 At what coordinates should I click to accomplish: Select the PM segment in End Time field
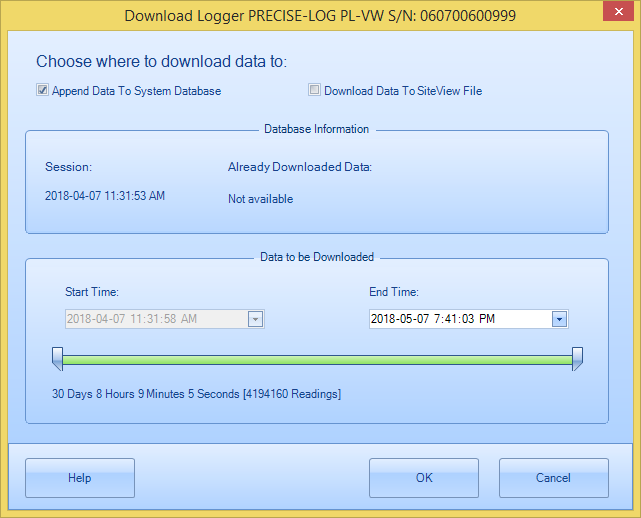[486, 319]
